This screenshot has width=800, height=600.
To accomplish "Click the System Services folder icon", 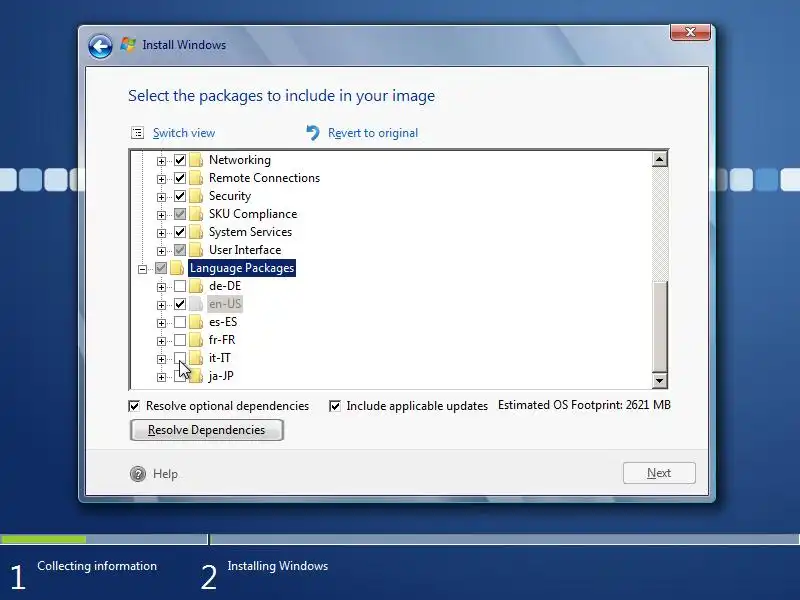I will 196,232.
